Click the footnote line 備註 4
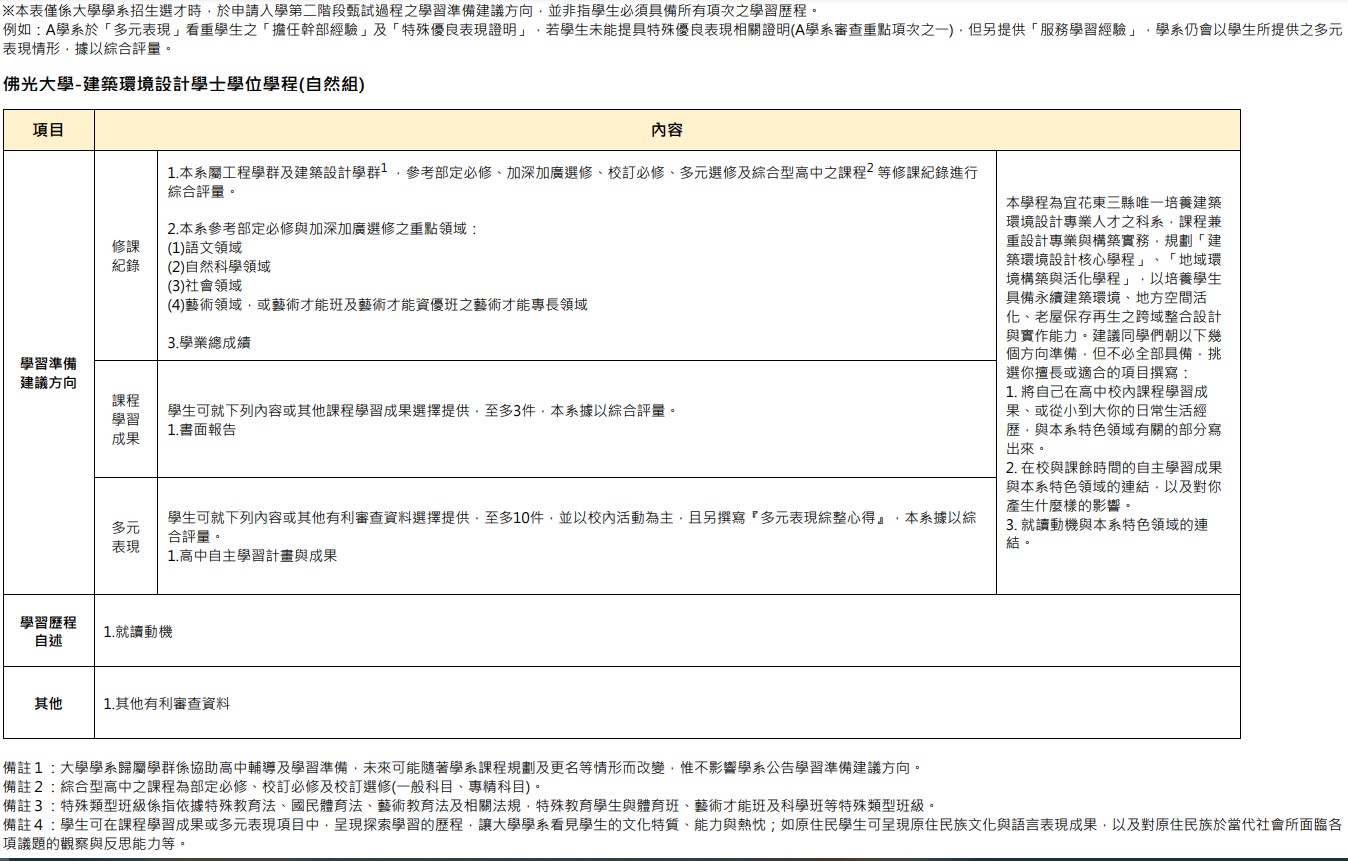 673,834
